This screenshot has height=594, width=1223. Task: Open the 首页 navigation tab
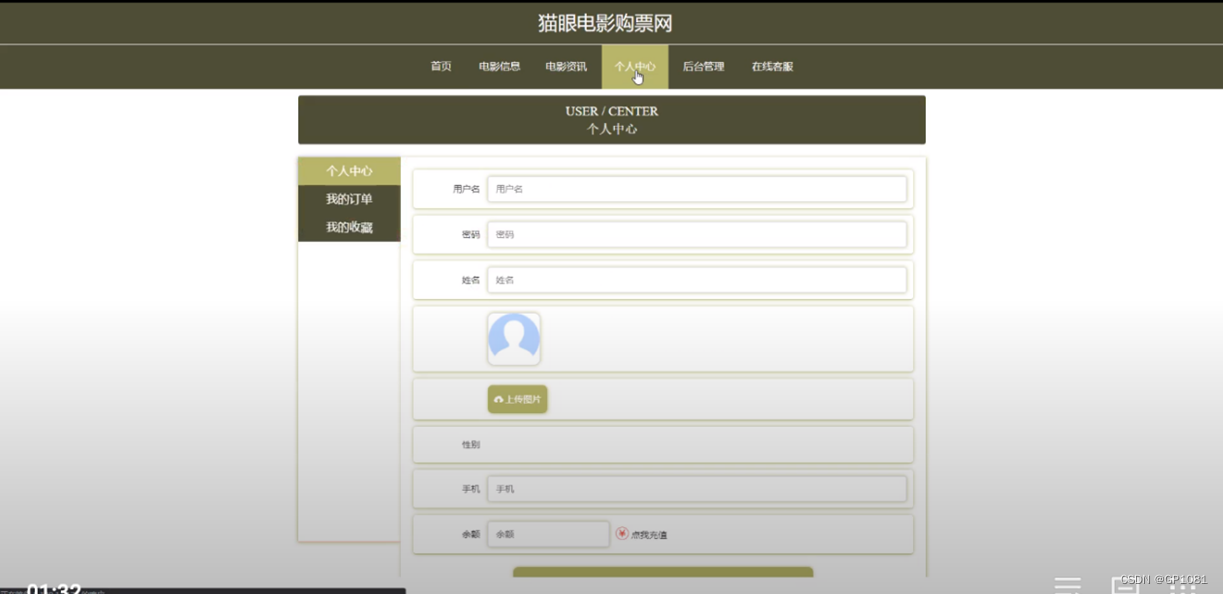tap(441, 67)
